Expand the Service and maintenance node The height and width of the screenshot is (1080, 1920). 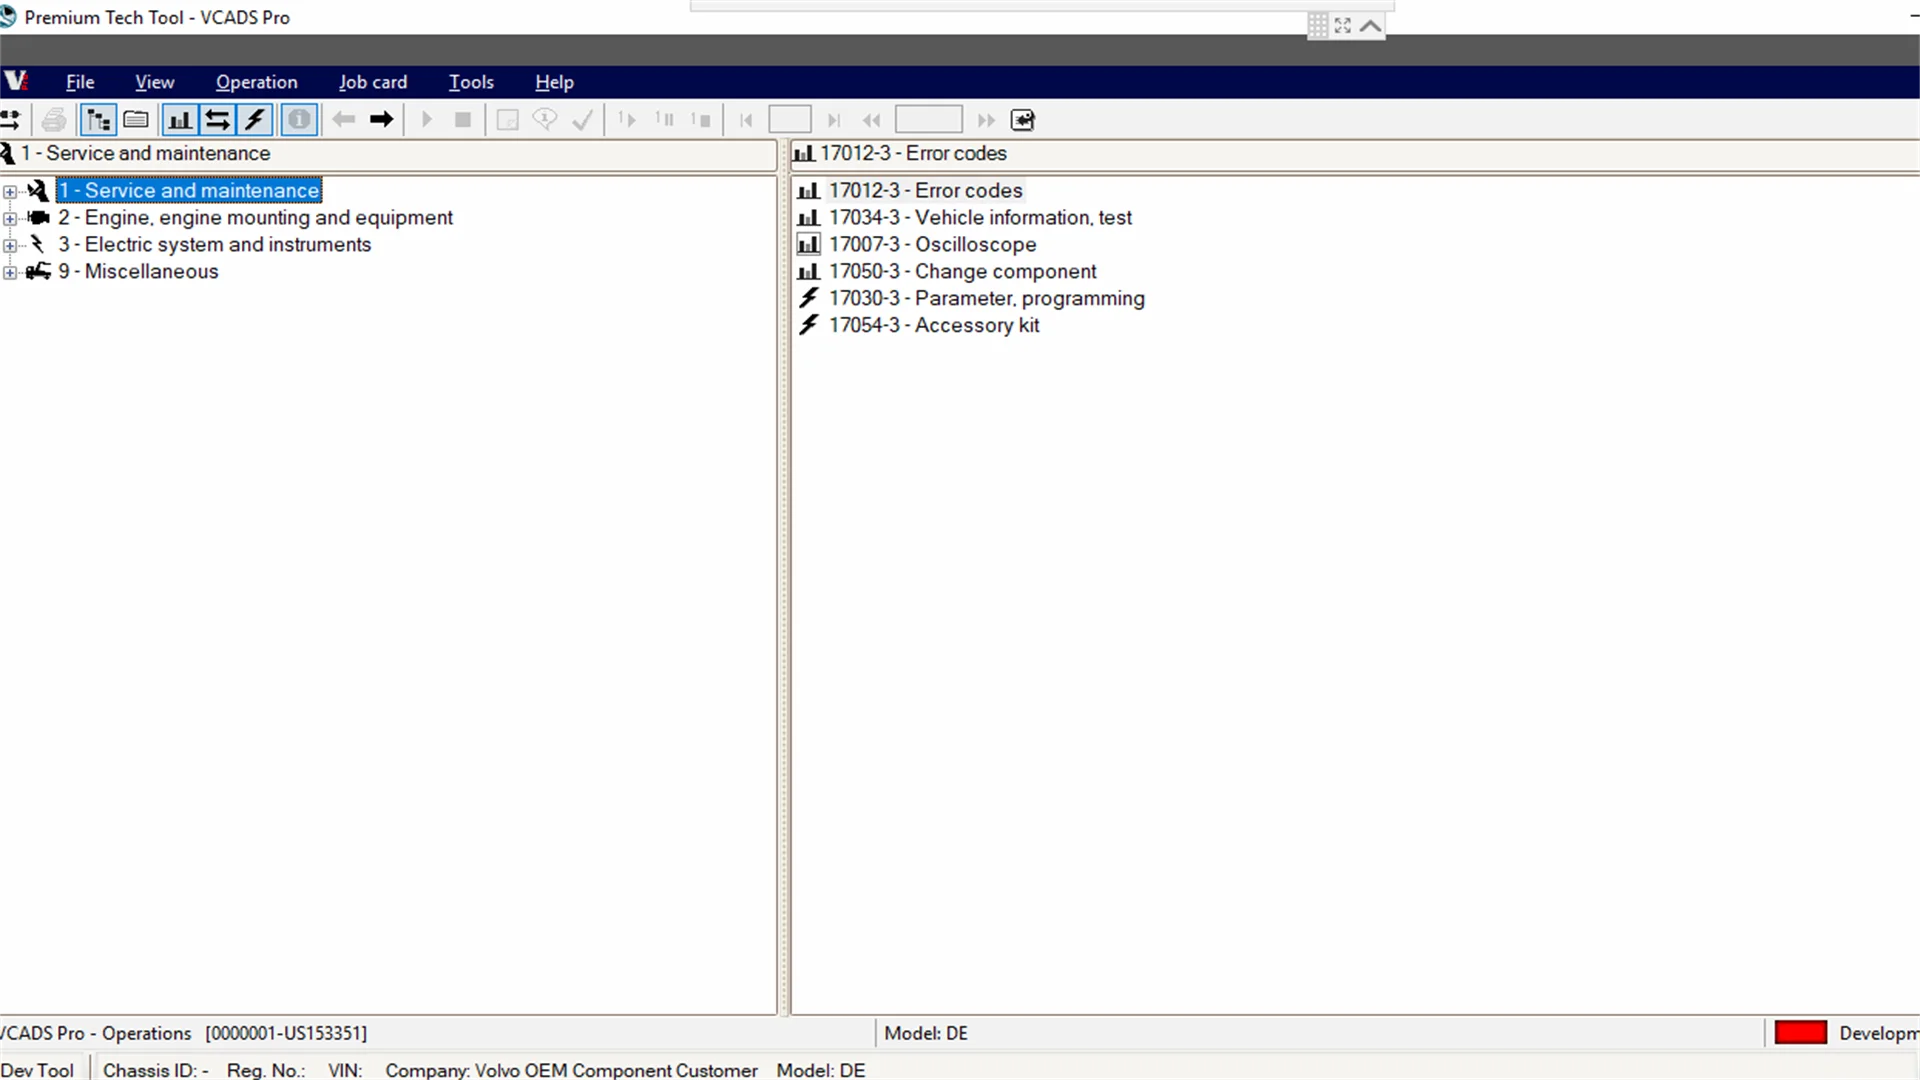[x=10, y=191]
